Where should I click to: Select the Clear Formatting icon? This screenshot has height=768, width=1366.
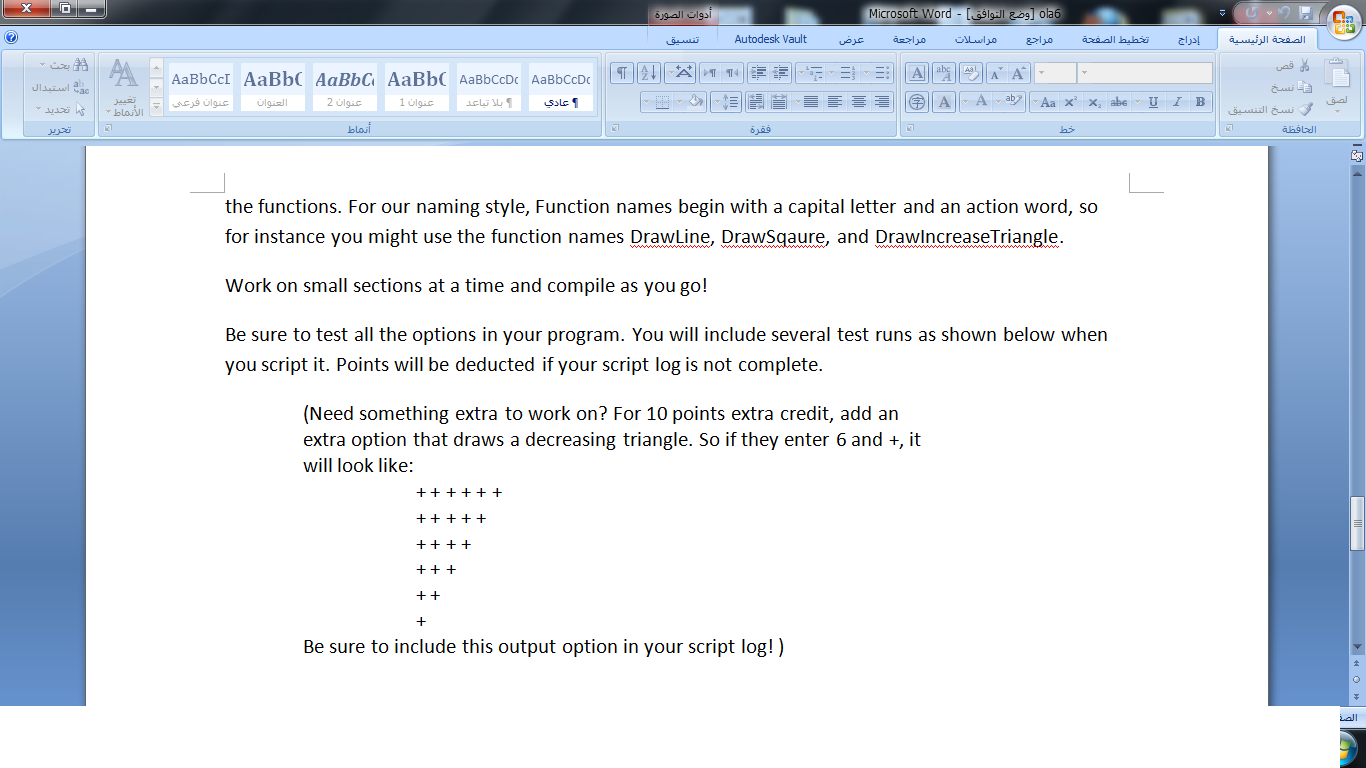(x=971, y=73)
